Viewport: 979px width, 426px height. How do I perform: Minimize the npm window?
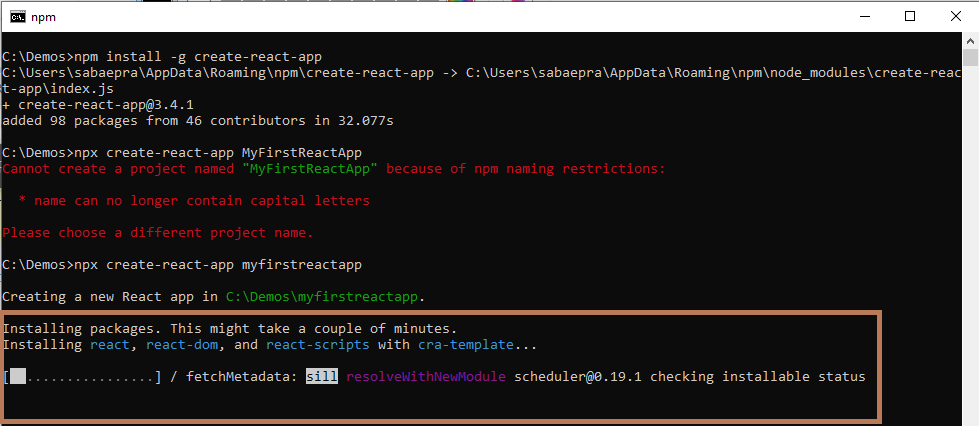864,17
